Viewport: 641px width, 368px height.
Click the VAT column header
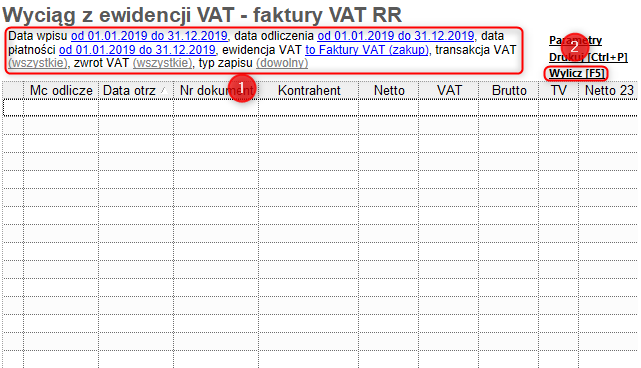449,90
